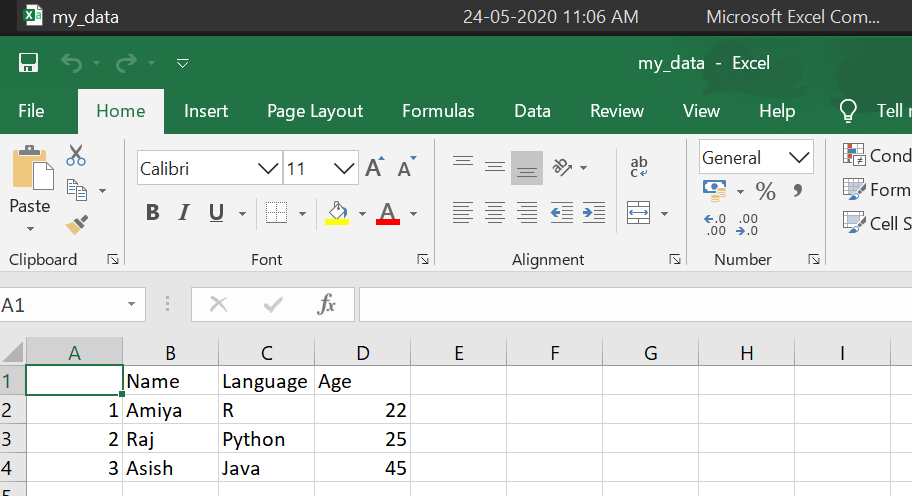The height and width of the screenshot is (496, 912).
Task: Enable Bottom Align for cells
Action: 527,168
